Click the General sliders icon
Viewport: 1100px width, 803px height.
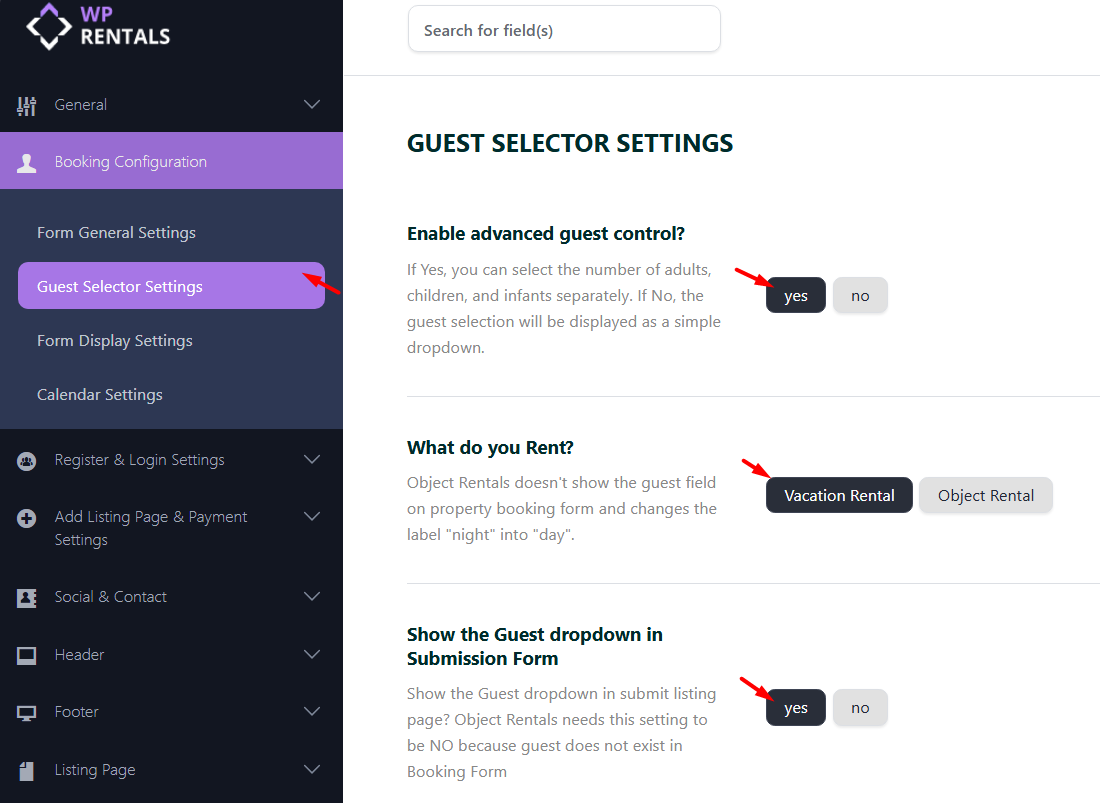point(27,105)
